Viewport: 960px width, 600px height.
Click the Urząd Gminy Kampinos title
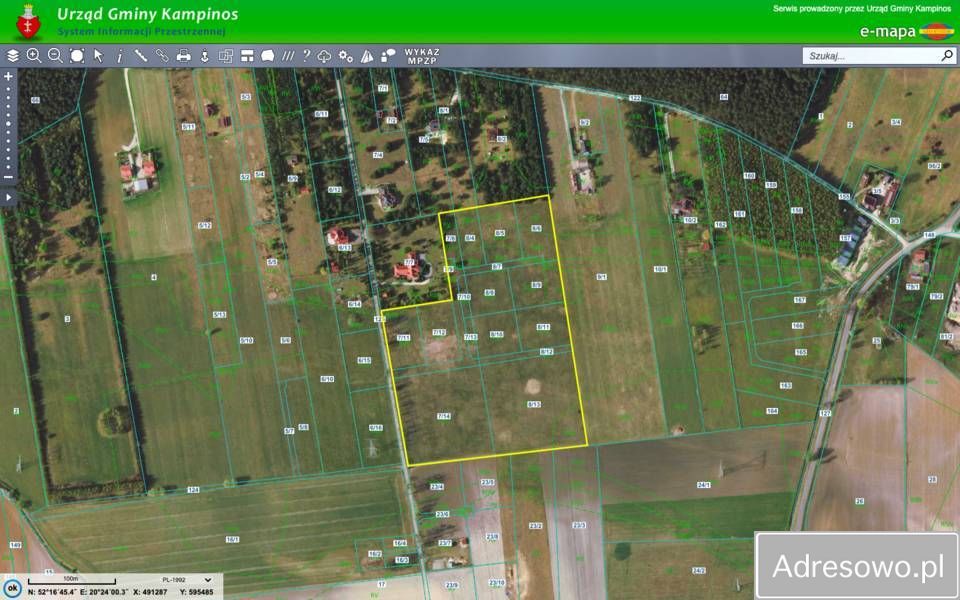pyautogui.click(x=148, y=14)
